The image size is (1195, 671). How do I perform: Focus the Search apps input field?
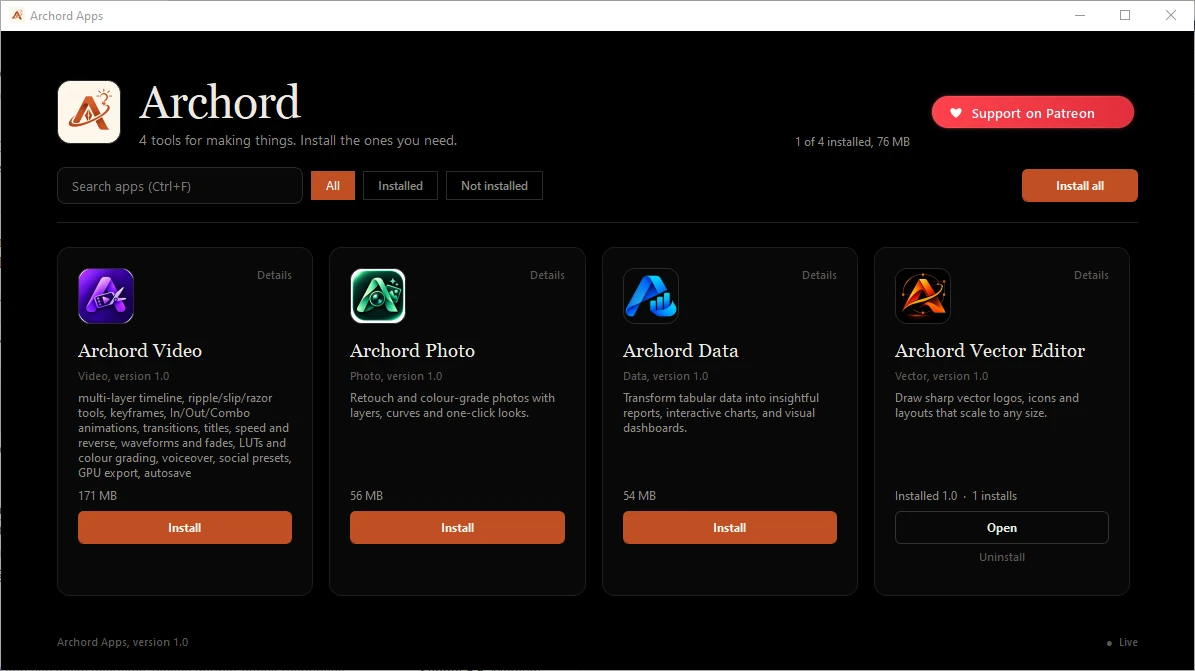coord(180,186)
